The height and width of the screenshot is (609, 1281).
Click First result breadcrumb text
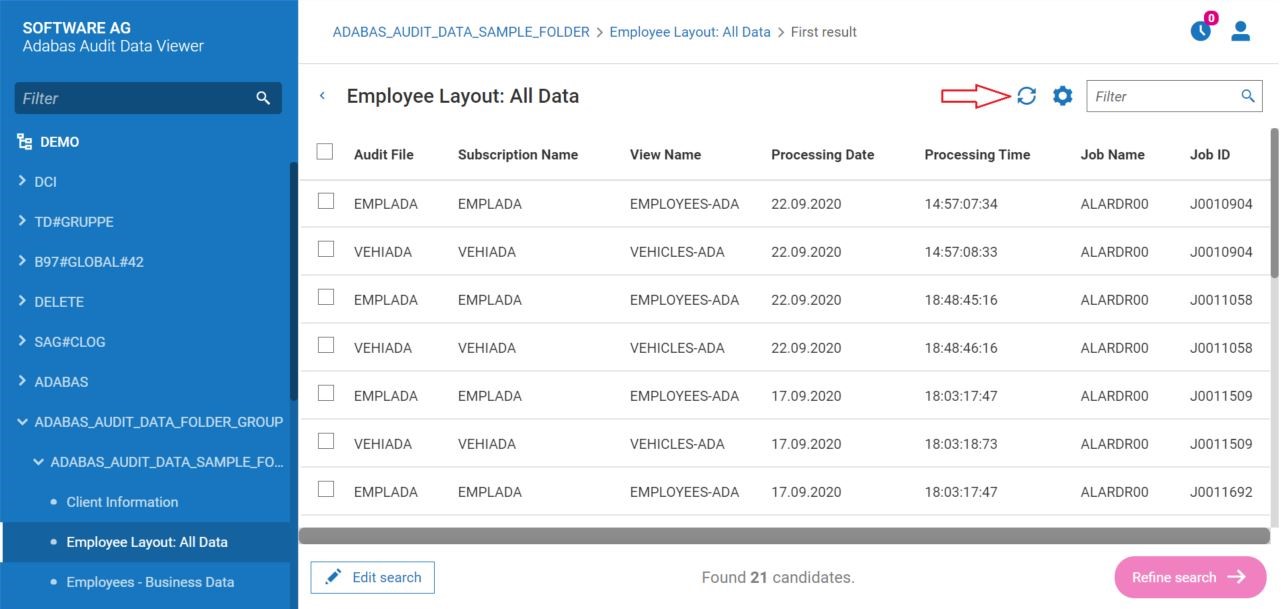pyautogui.click(x=824, y=32)
